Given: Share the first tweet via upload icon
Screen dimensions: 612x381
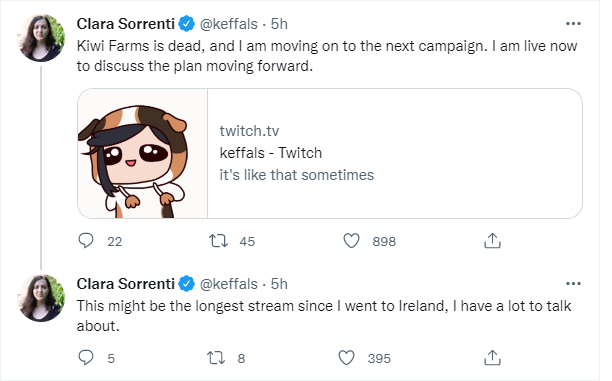Looking at the screenshot, I should click(x=492, y=240).
